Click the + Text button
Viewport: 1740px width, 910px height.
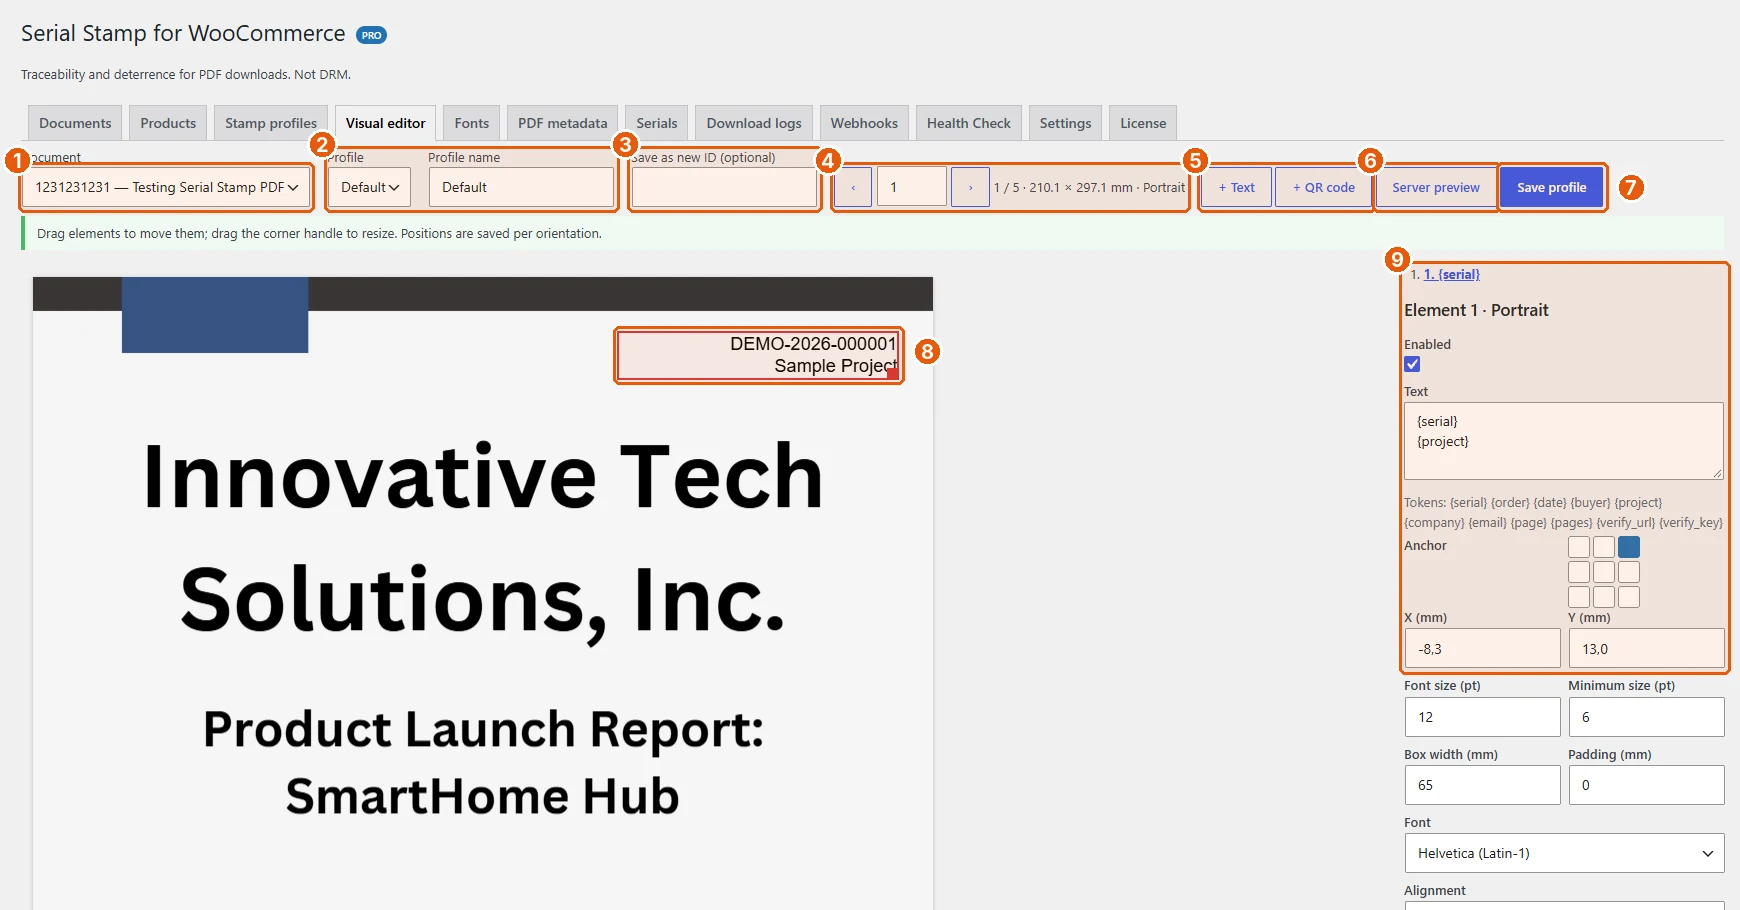pyautogui.click(x=1236, y=187)
